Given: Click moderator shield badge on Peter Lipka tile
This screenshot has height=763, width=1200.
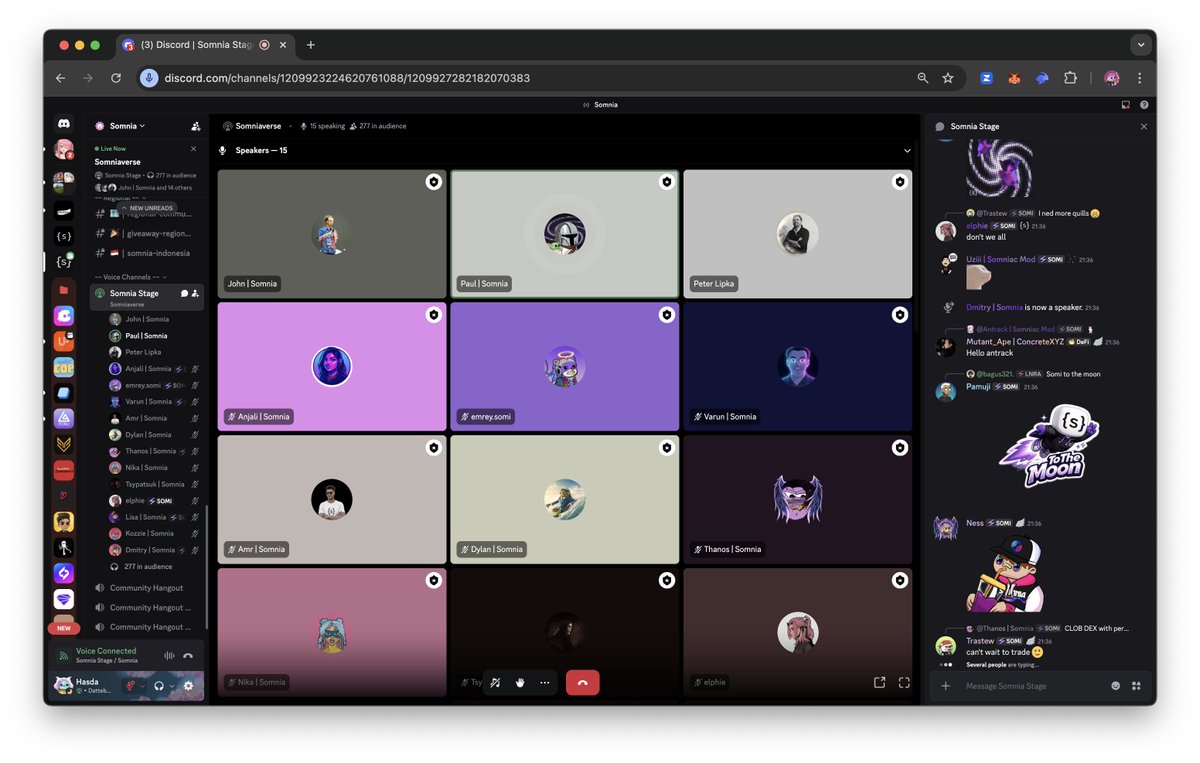Looking at the screenshot, I should pyautogui.click(x=899, y=182).
